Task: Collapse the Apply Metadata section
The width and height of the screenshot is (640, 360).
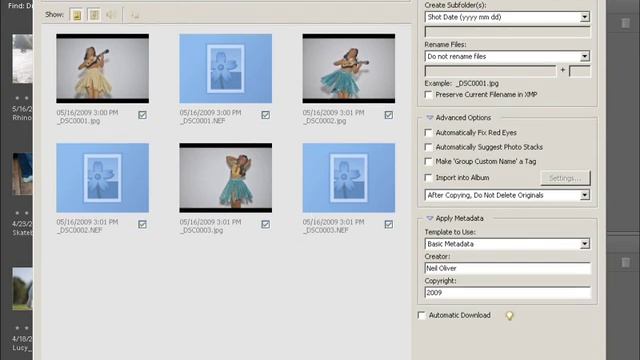Action: tap(429, 218)
